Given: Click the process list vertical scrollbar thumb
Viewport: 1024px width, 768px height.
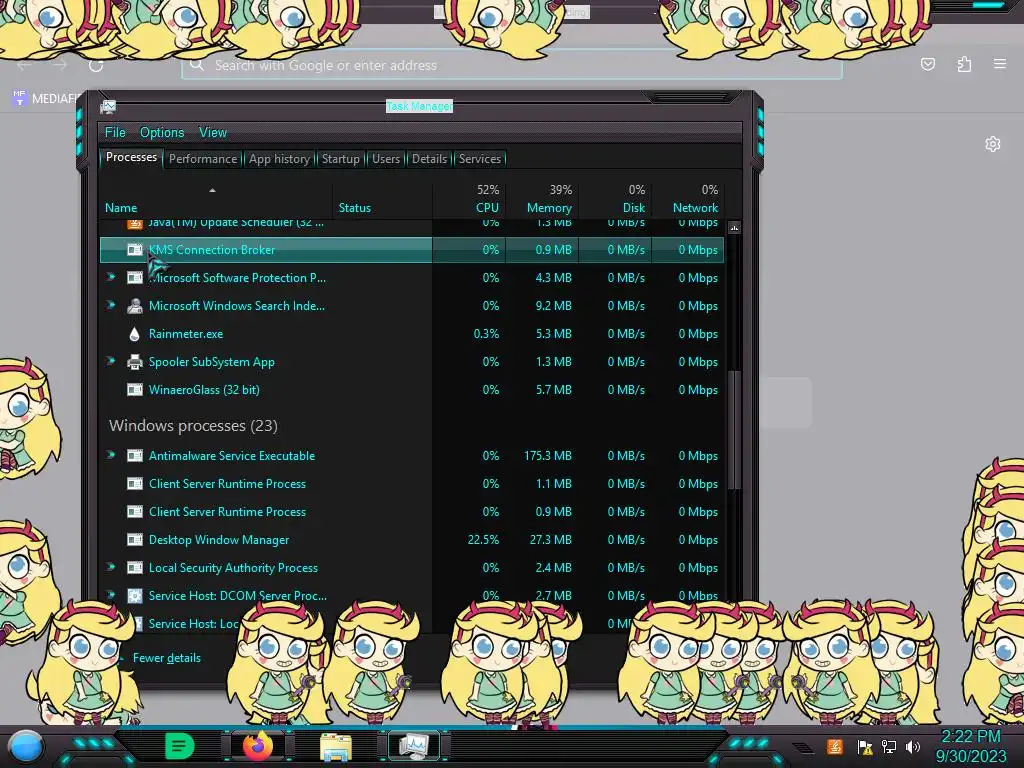Looking at the screenshot, I should coord(734,430).
